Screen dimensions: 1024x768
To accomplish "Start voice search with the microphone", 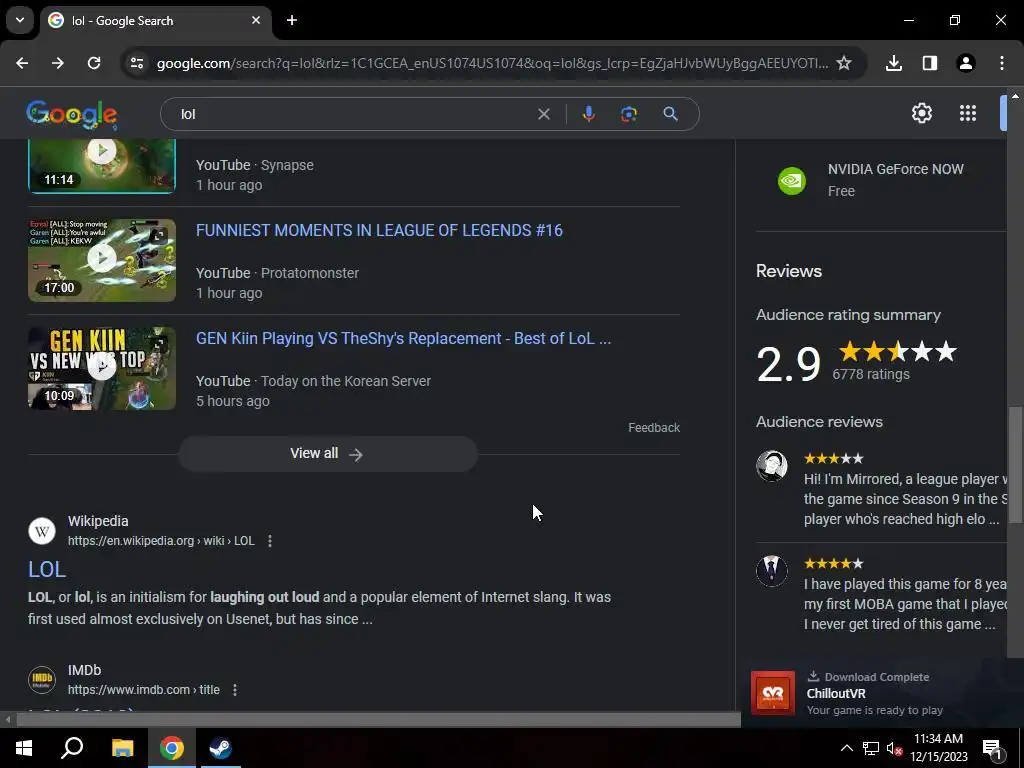I will pyautogui.click(x=588, y=114).
